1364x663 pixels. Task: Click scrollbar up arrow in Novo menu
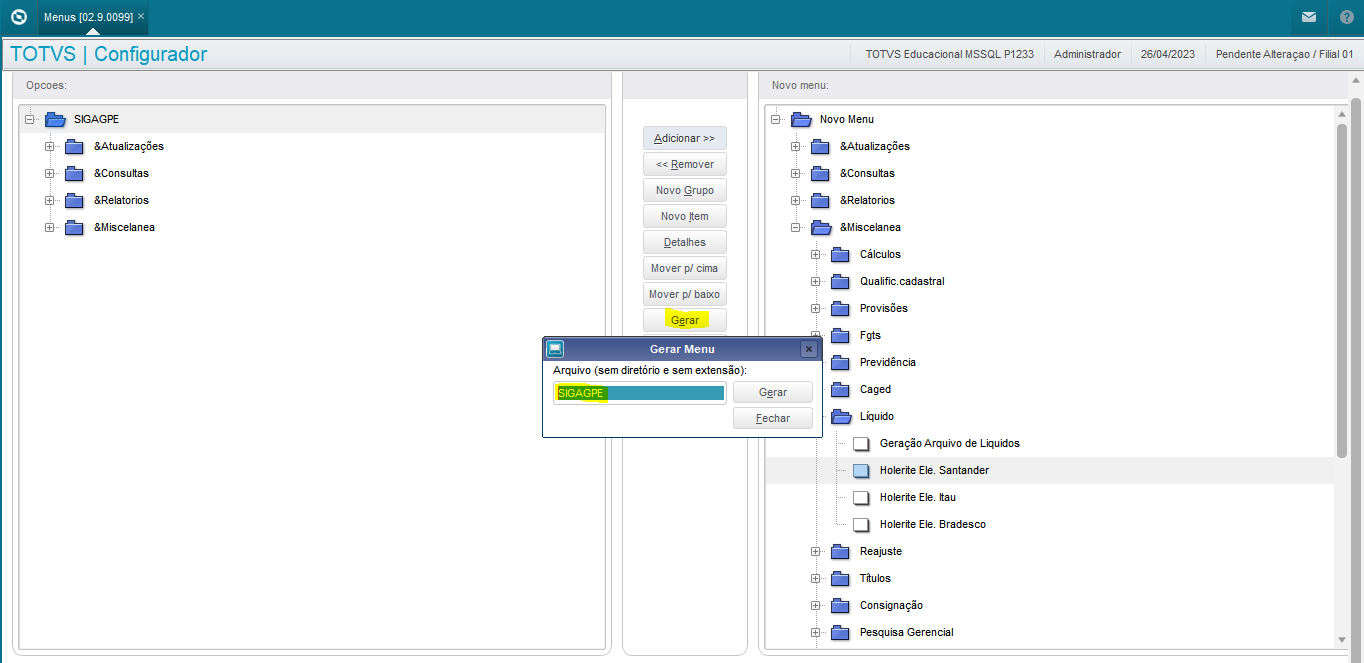tap(1342, 116)
